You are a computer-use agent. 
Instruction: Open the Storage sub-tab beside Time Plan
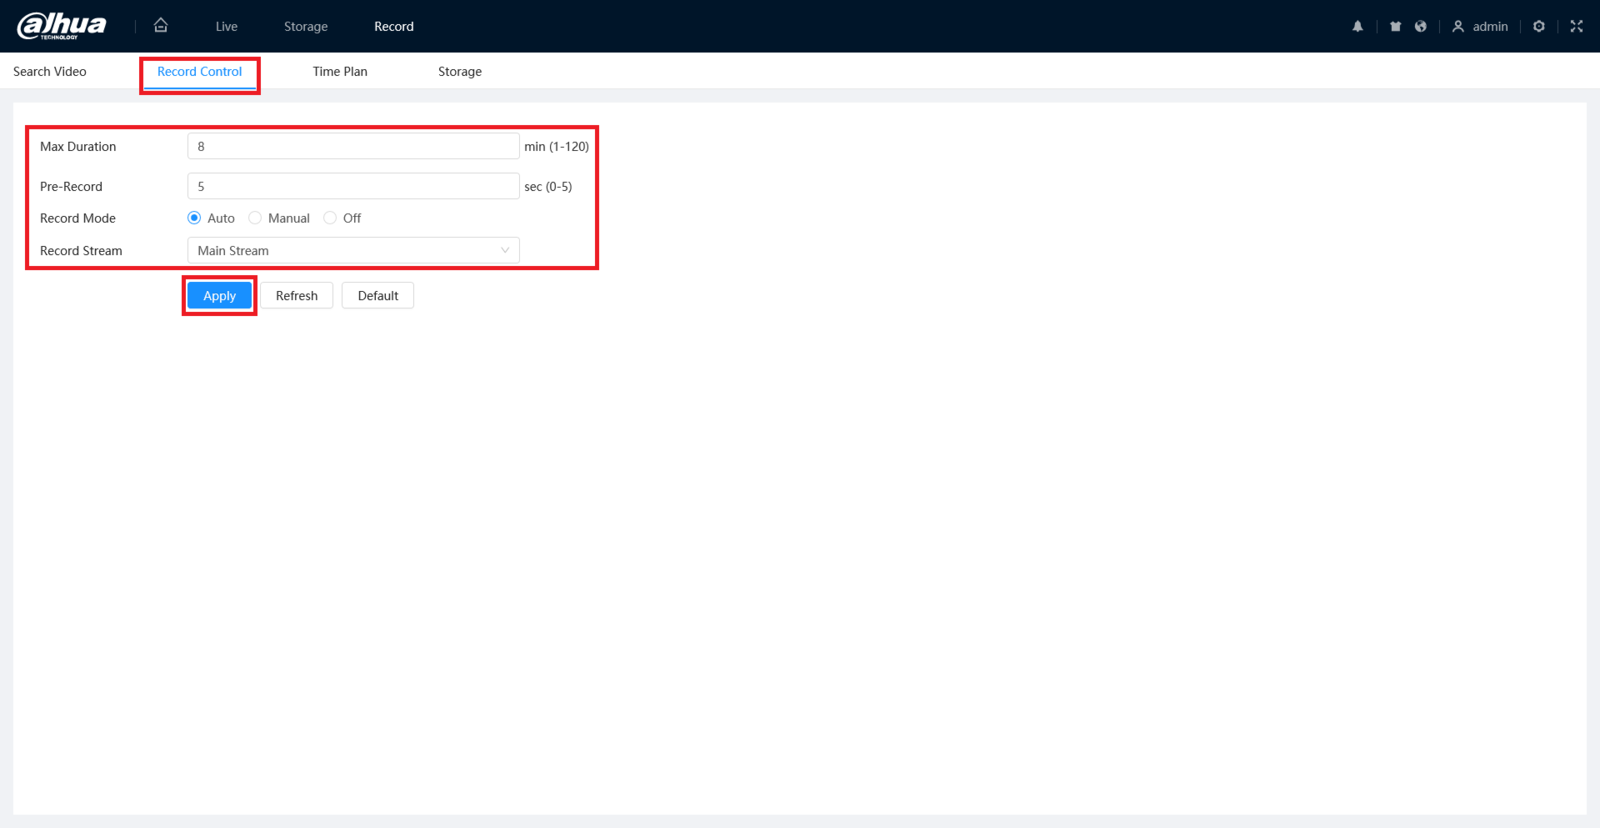tap(460, 71)
